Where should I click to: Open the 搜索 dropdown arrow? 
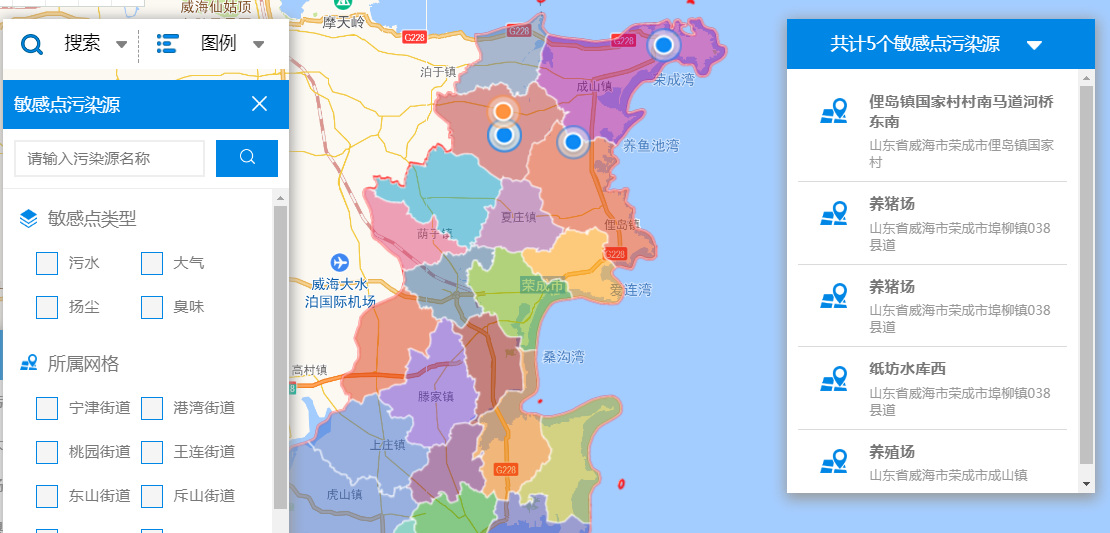click(122, 45)
